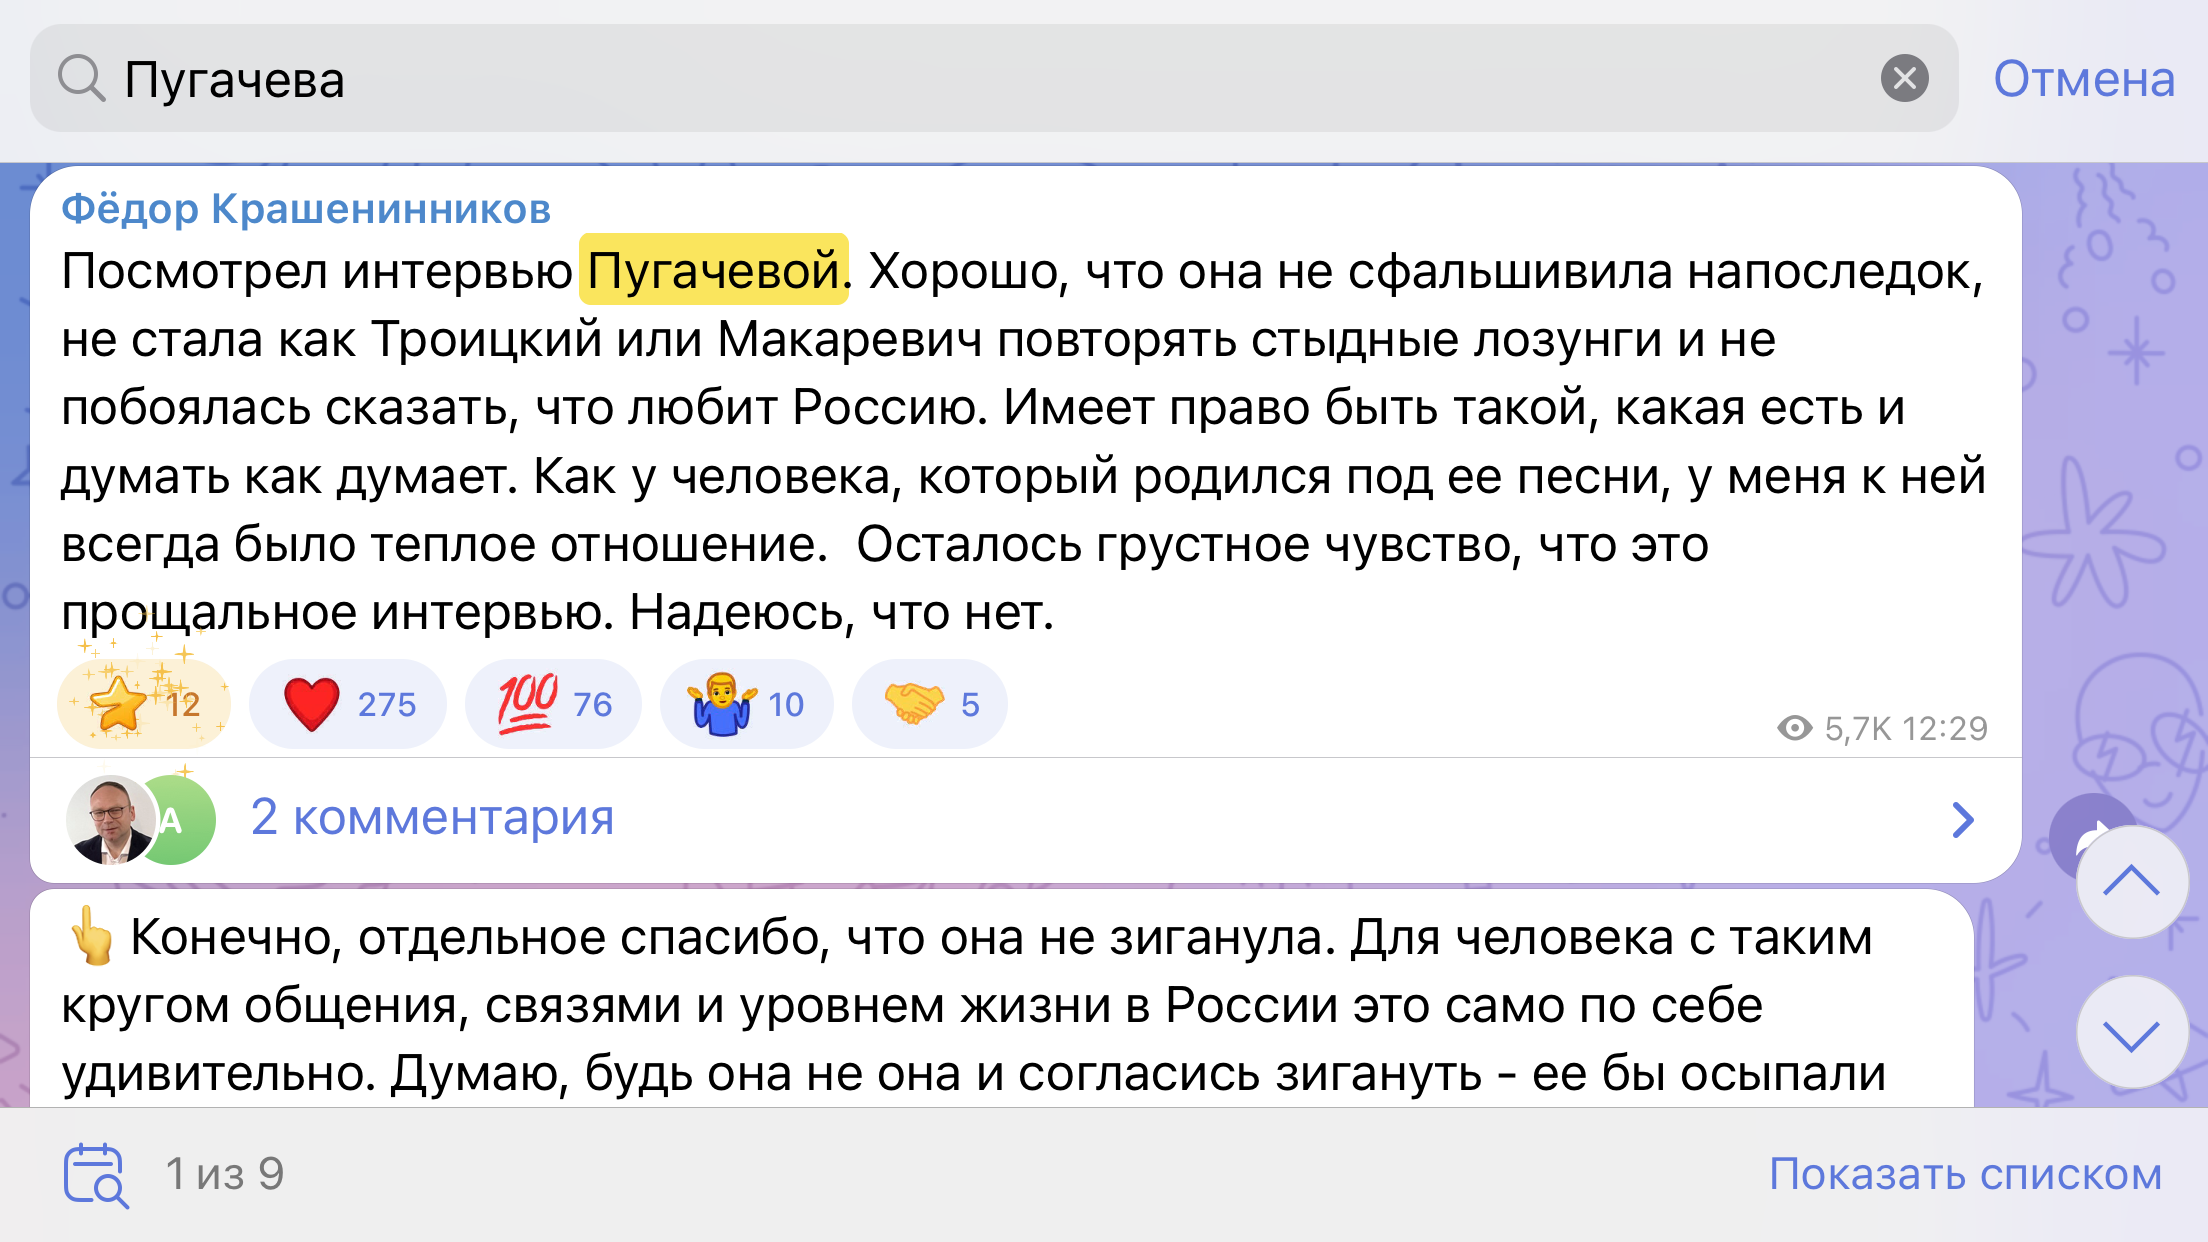Jump to the previous search result arrow
The height and width of the screenshot is (1242, 2208).
(2131, 882)
